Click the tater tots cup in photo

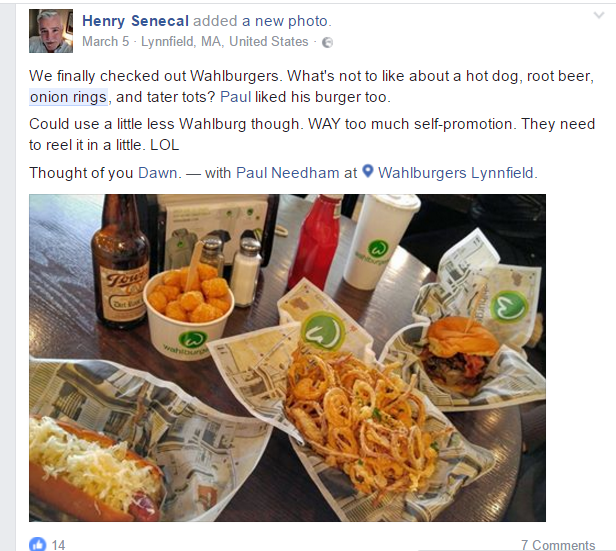189,308
